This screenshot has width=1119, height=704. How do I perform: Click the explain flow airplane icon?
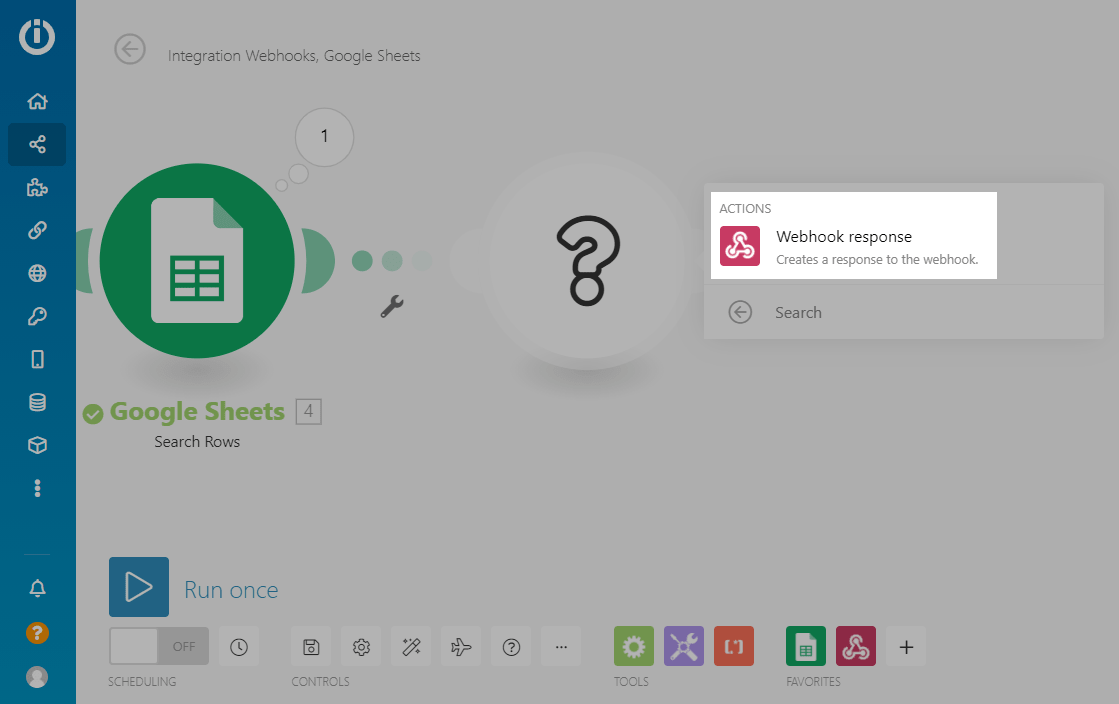(461, 647)
